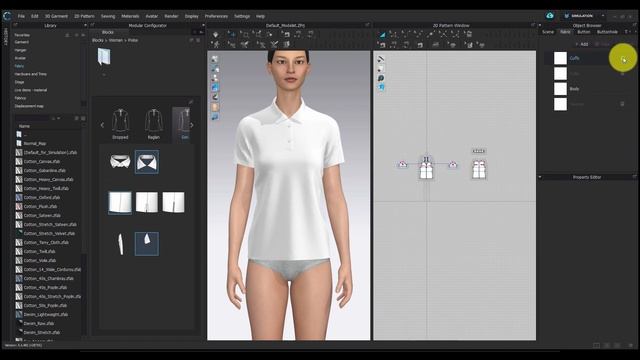Image resolution: width=640 pixels, height=360 pixels.
Task: Open the SIMULATION mode dropdown
Action: click(x=603, y=16)
